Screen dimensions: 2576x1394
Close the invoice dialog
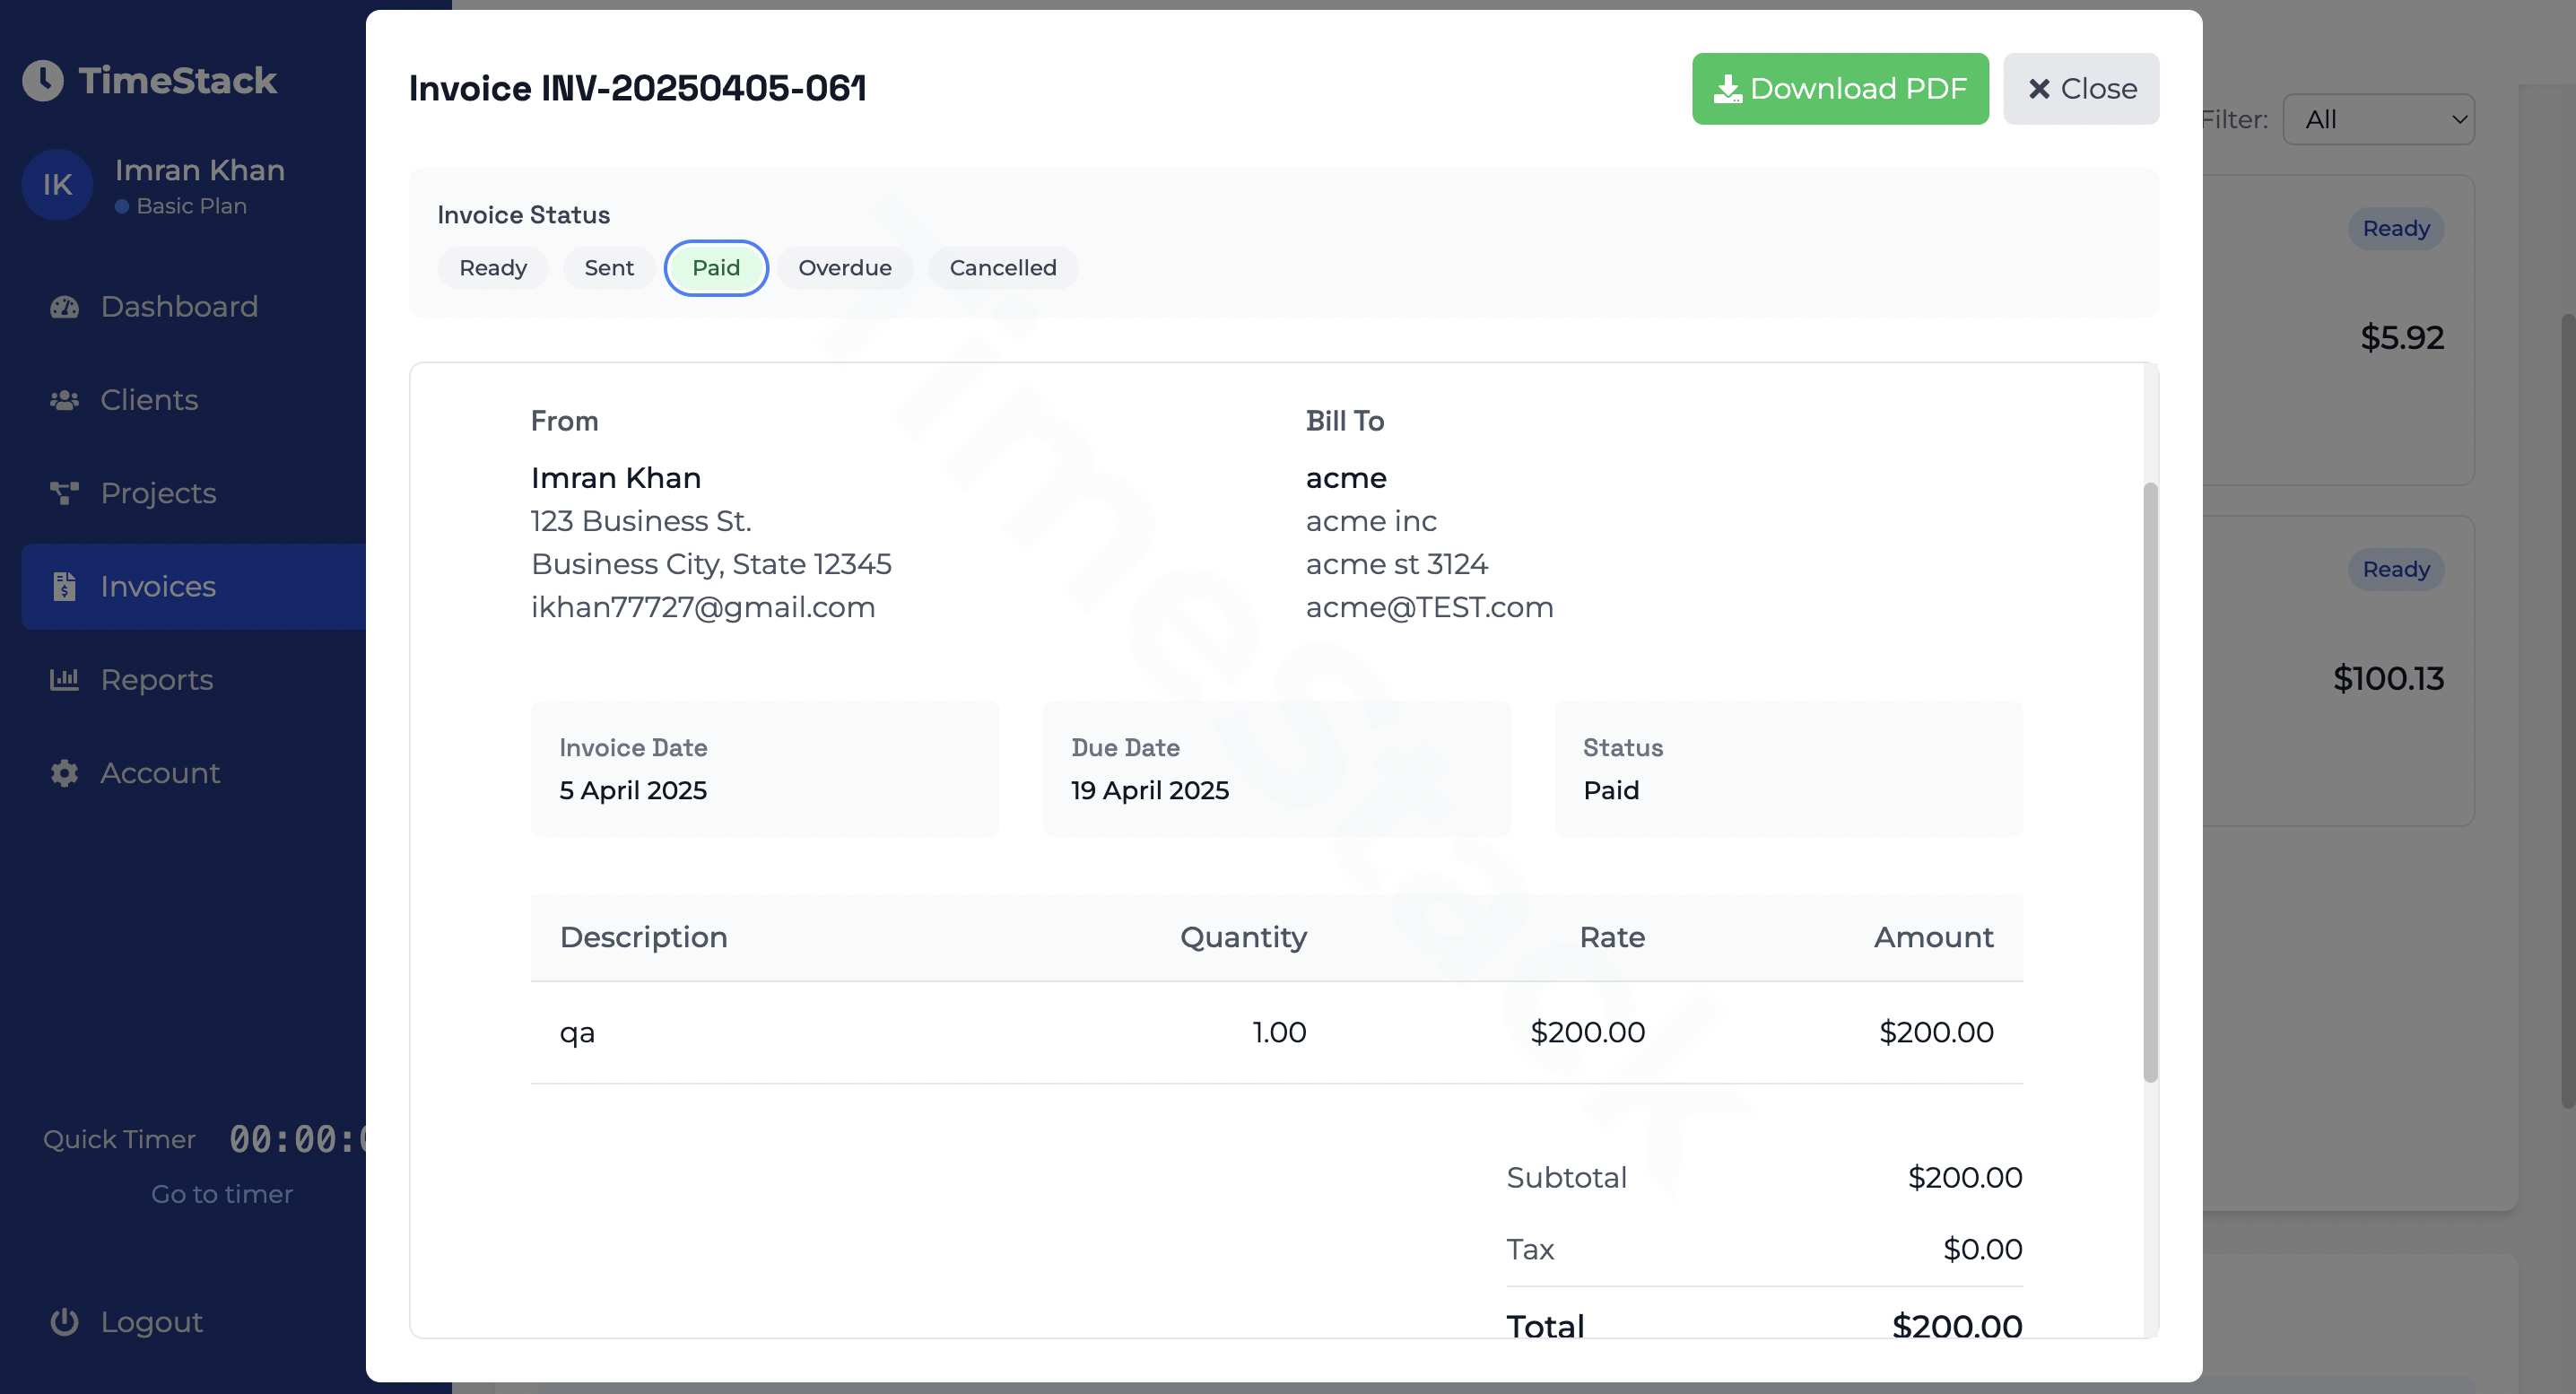[2081, 89]
